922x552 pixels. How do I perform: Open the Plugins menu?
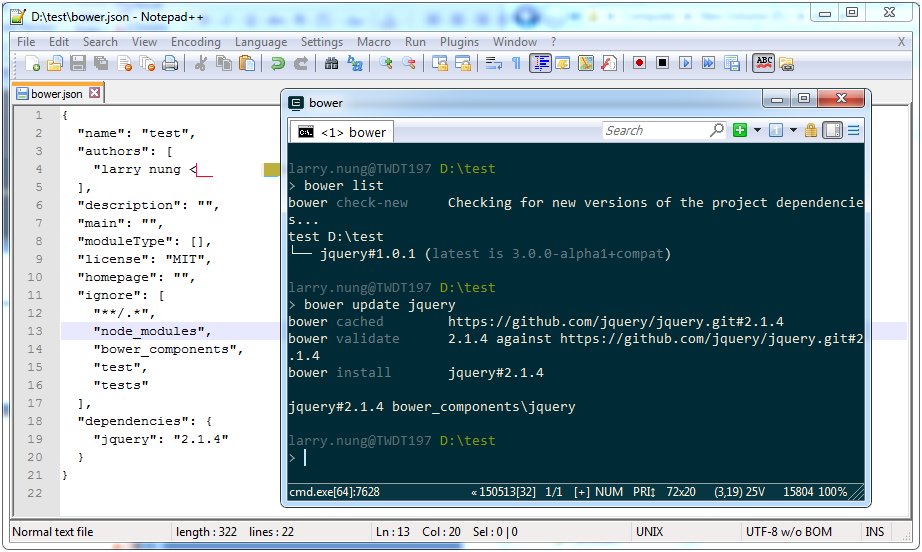coord(459,42)
